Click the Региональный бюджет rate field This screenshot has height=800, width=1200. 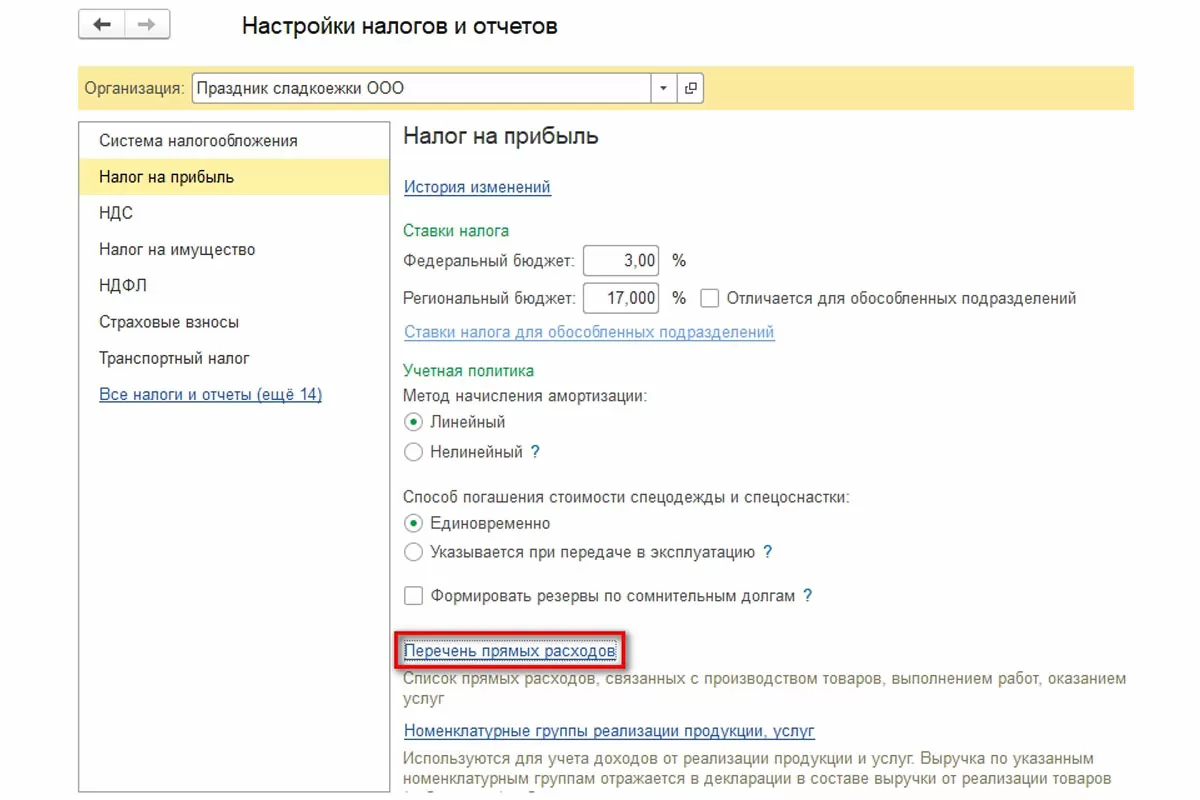[621, 298]
